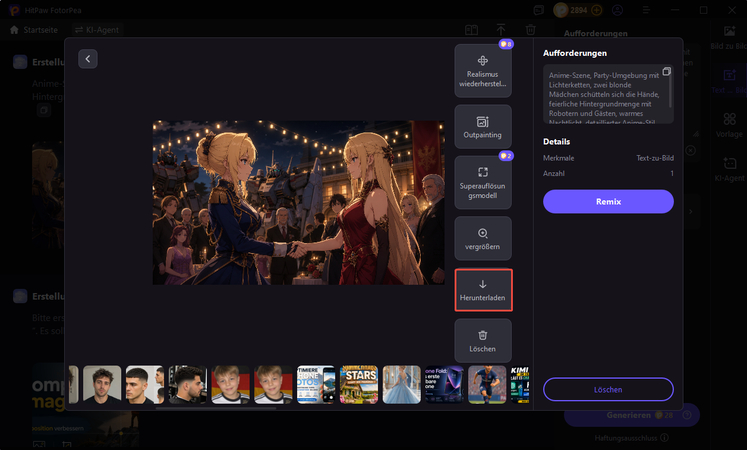Click Löschen trash button beside image
This screenshot has height=450, width=747.
[483, 341]
